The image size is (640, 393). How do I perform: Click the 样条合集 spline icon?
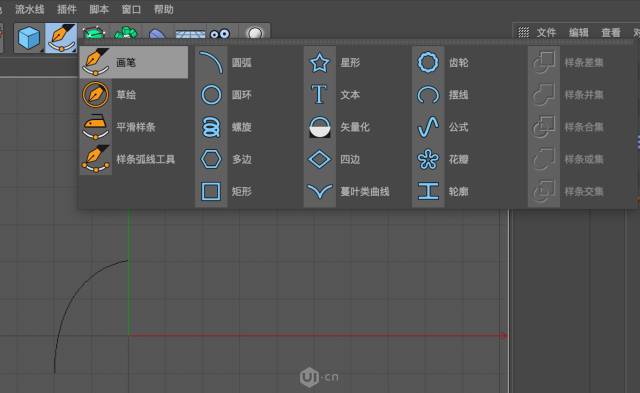(x=544, y=127)
